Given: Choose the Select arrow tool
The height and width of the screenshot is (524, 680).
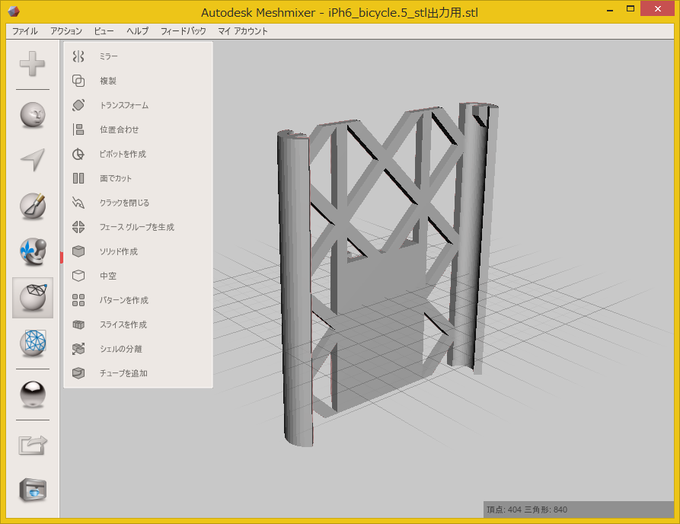Looking at the screenshot, I should tap(33, 160).
